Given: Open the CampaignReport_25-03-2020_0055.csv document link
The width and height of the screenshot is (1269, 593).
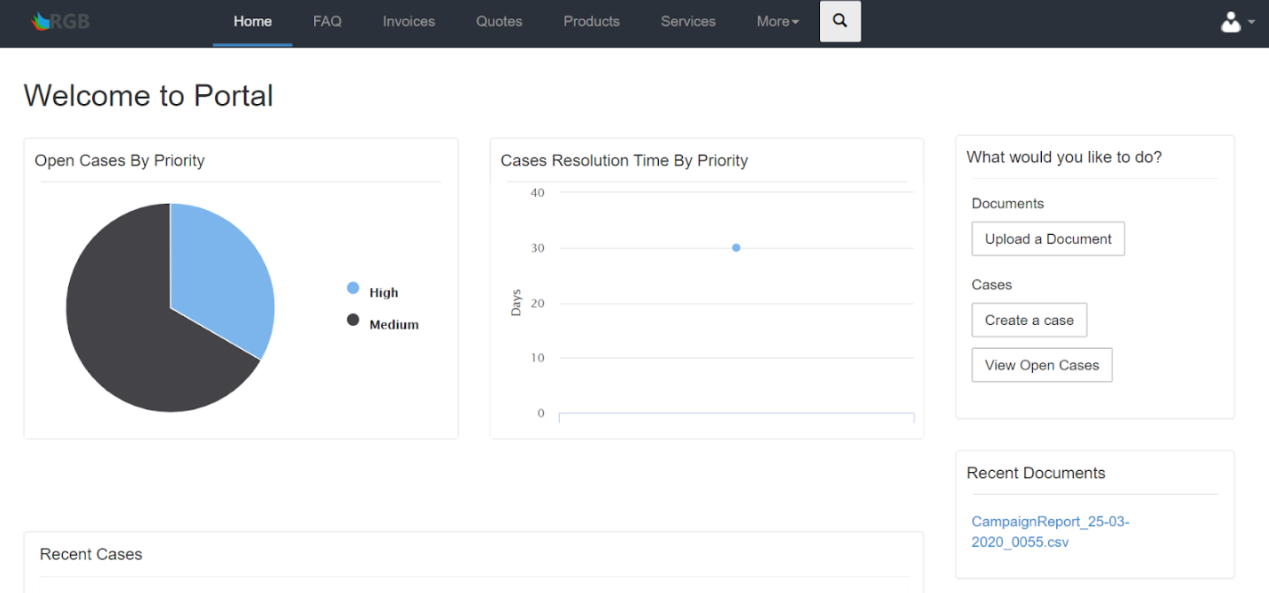Looking at the screenshot, I should [1050, 532].
